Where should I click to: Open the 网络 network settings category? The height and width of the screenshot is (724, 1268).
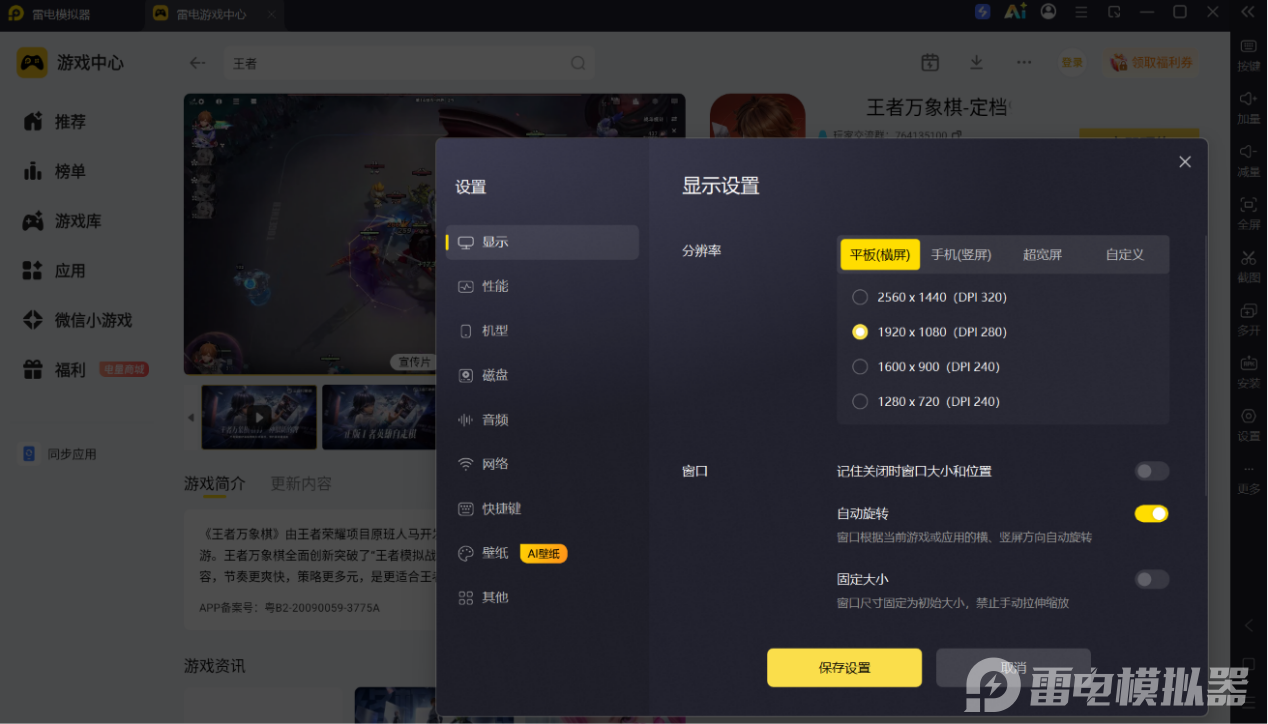pos(542,464)
